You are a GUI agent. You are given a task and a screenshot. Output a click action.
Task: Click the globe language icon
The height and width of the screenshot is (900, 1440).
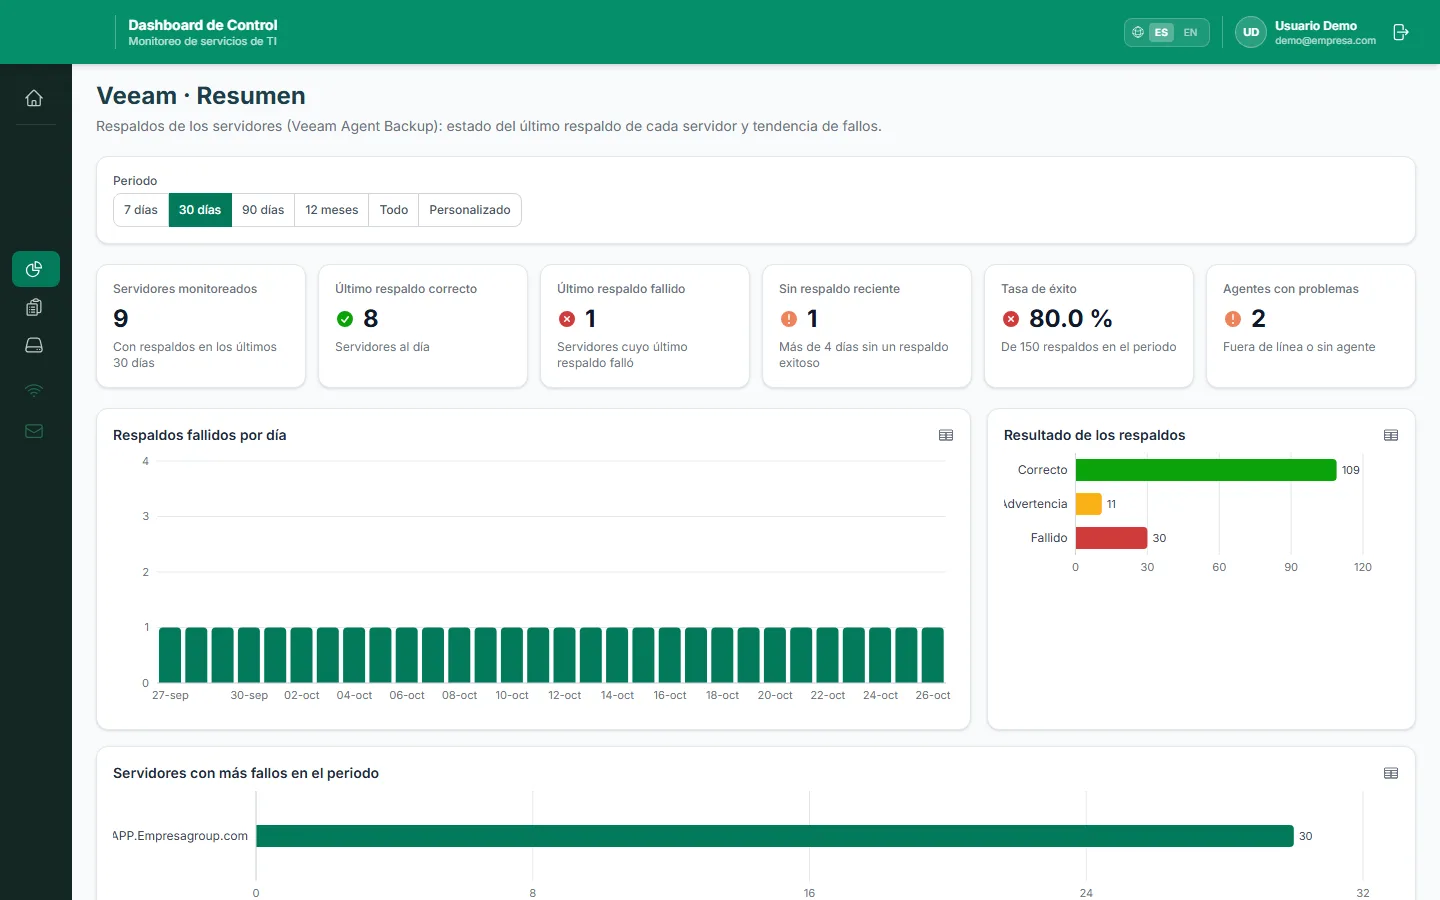[x=1137, y=32]
